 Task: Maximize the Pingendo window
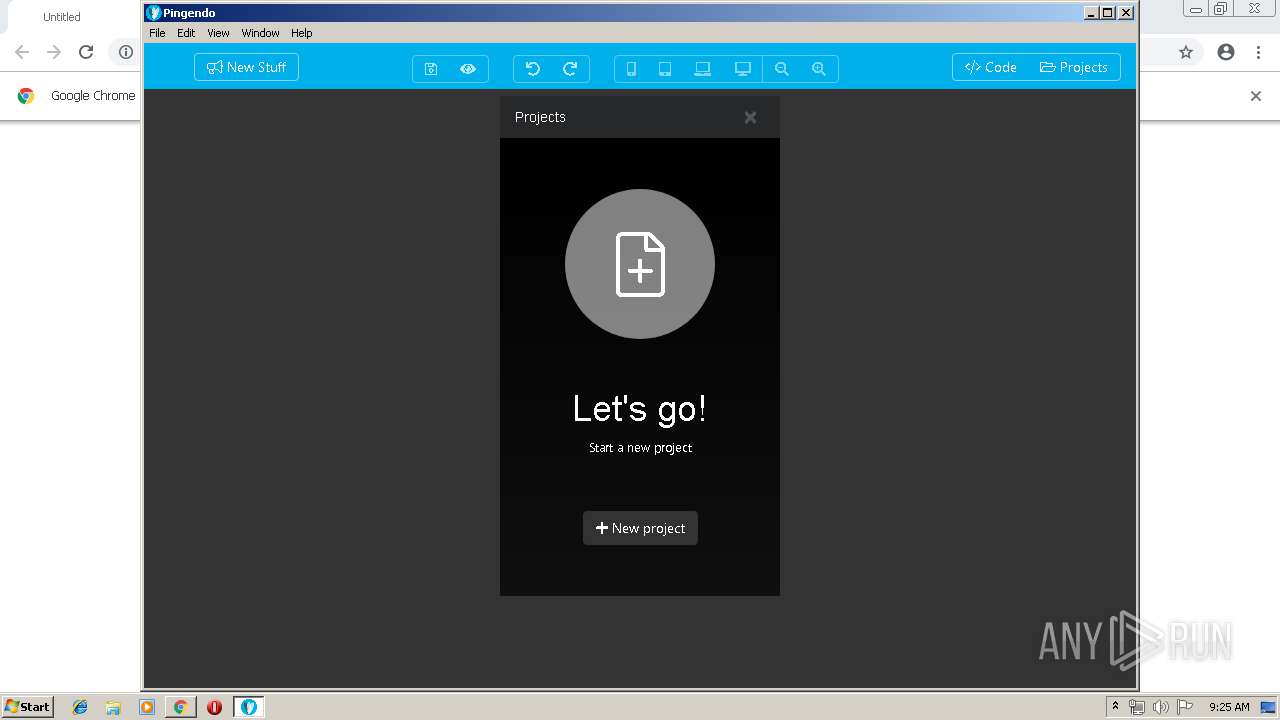(x=1108, y=13)
